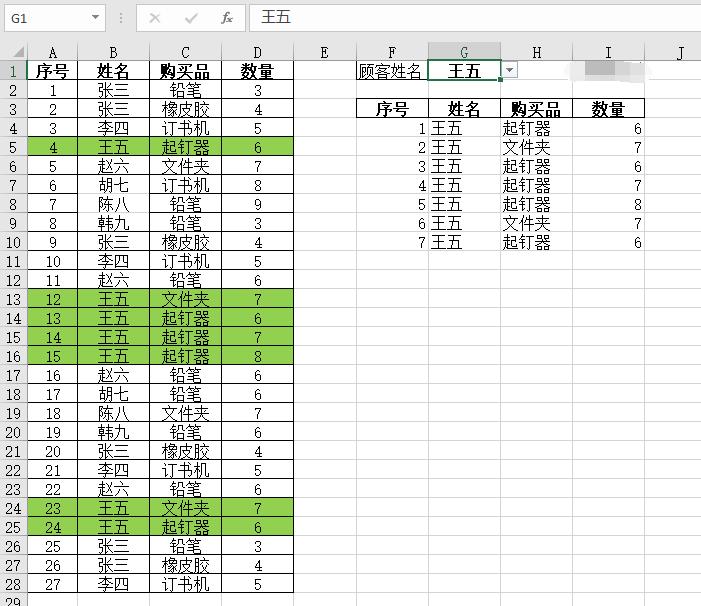
Task: Select column C header
Action: [x=186, y=52]
